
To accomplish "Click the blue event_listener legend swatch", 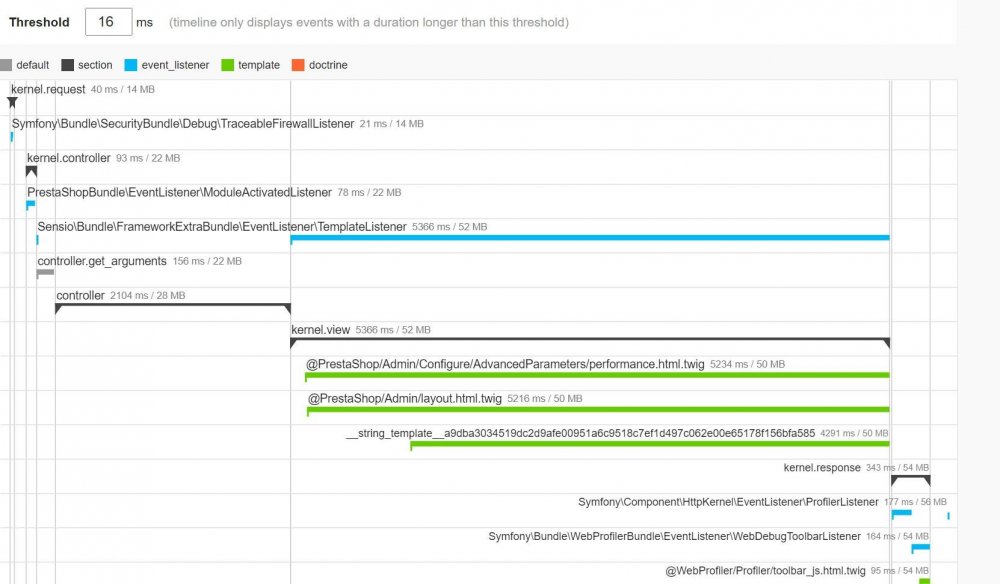I will tap(131, 65).
